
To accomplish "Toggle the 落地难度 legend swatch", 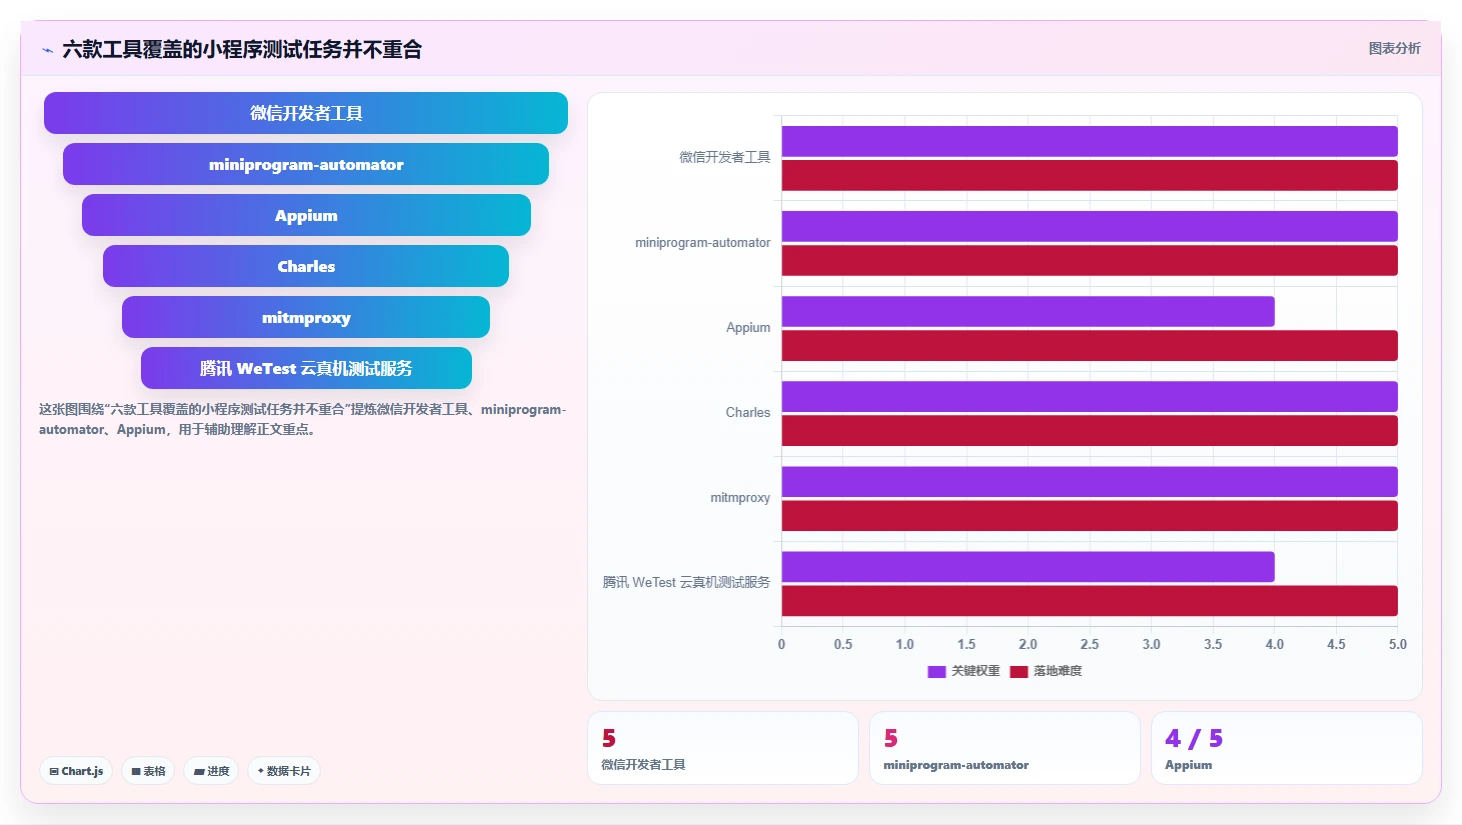I will [x=1019, y=671].
